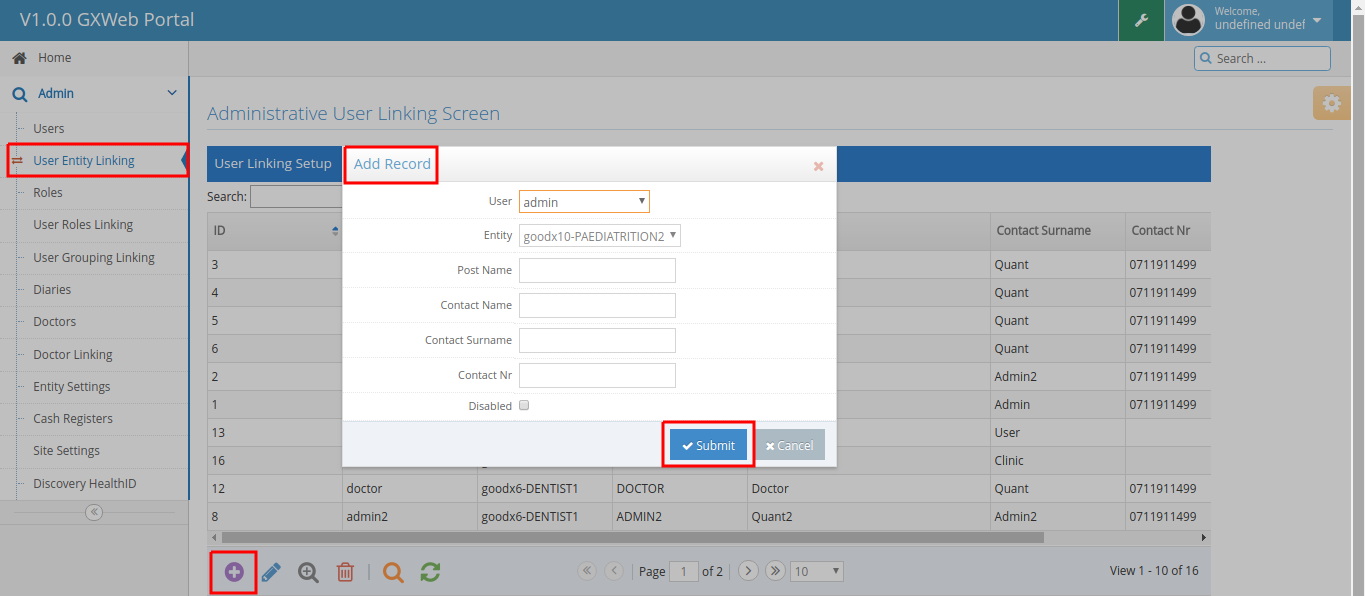Viewport: 1365px width, 596px height.
Task: Click the Cancel button
Action: (790, 445)
